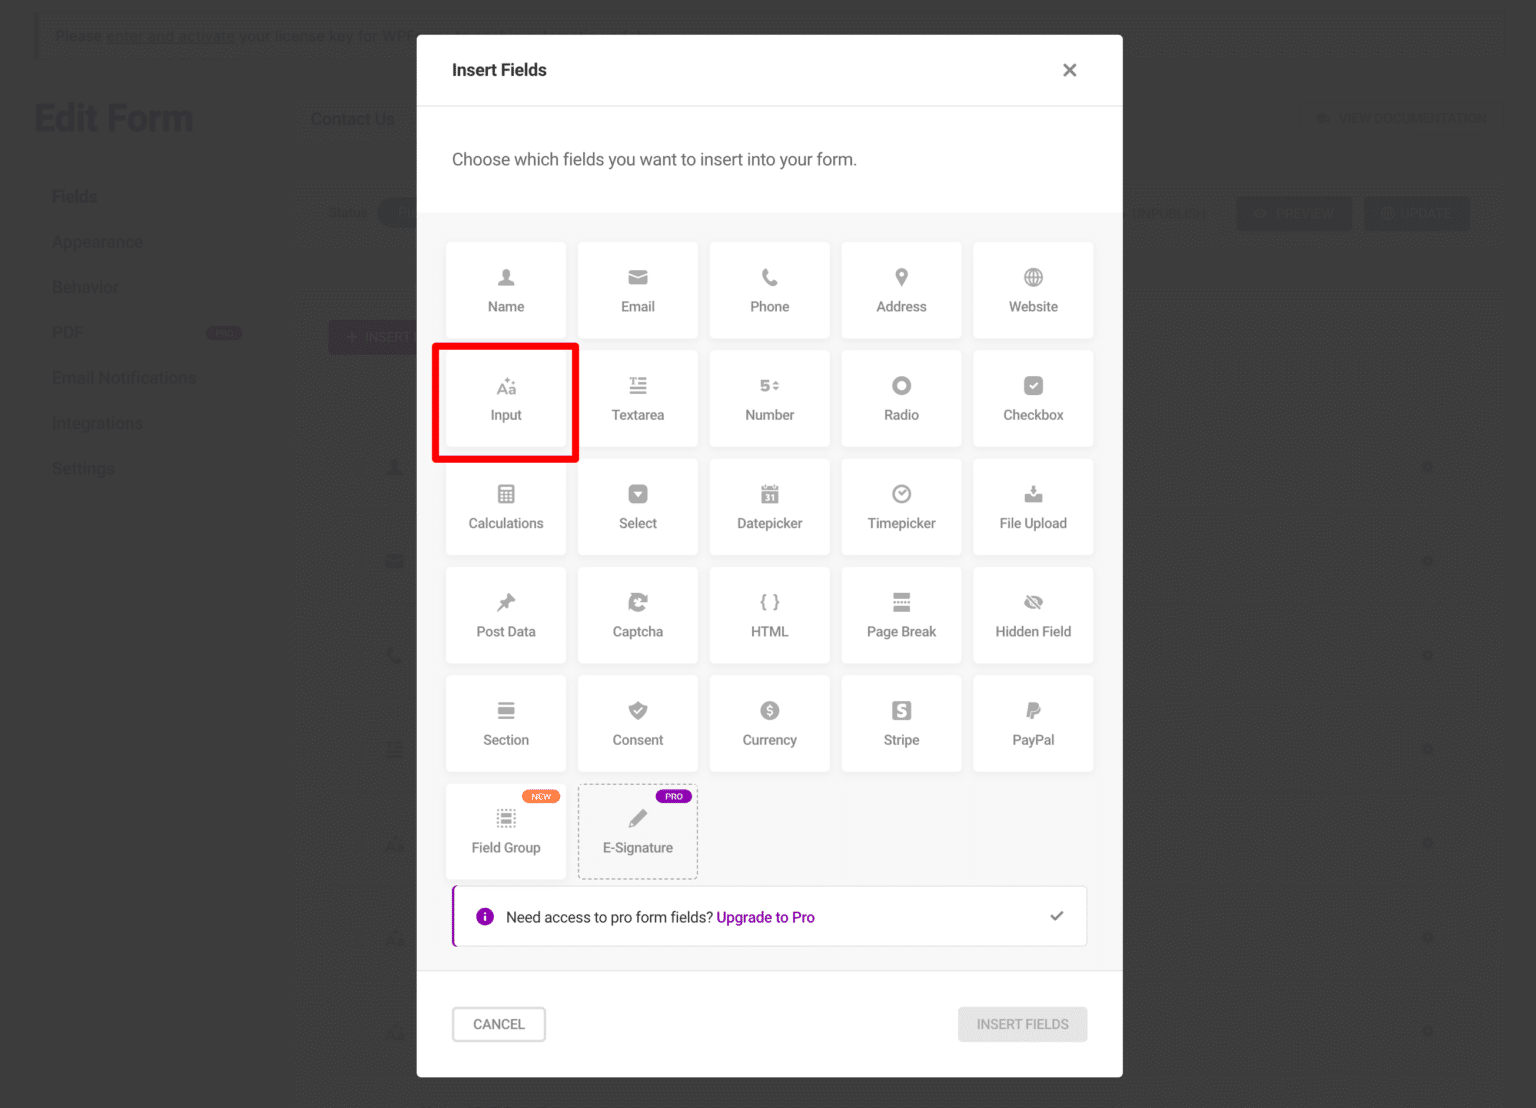Add a PayPal payment field

[x=1033, y=722]
